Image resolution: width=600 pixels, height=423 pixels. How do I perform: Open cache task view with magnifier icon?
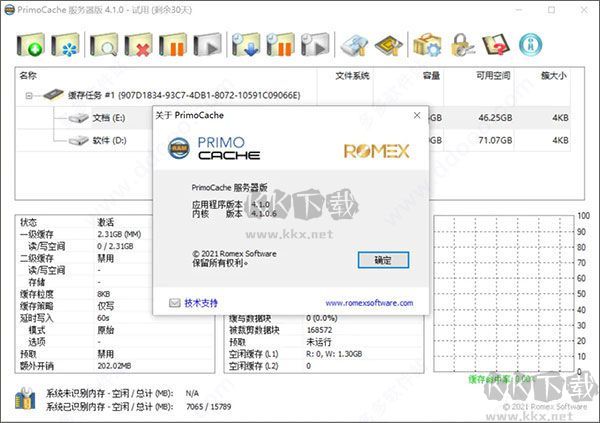pos(104,45)
